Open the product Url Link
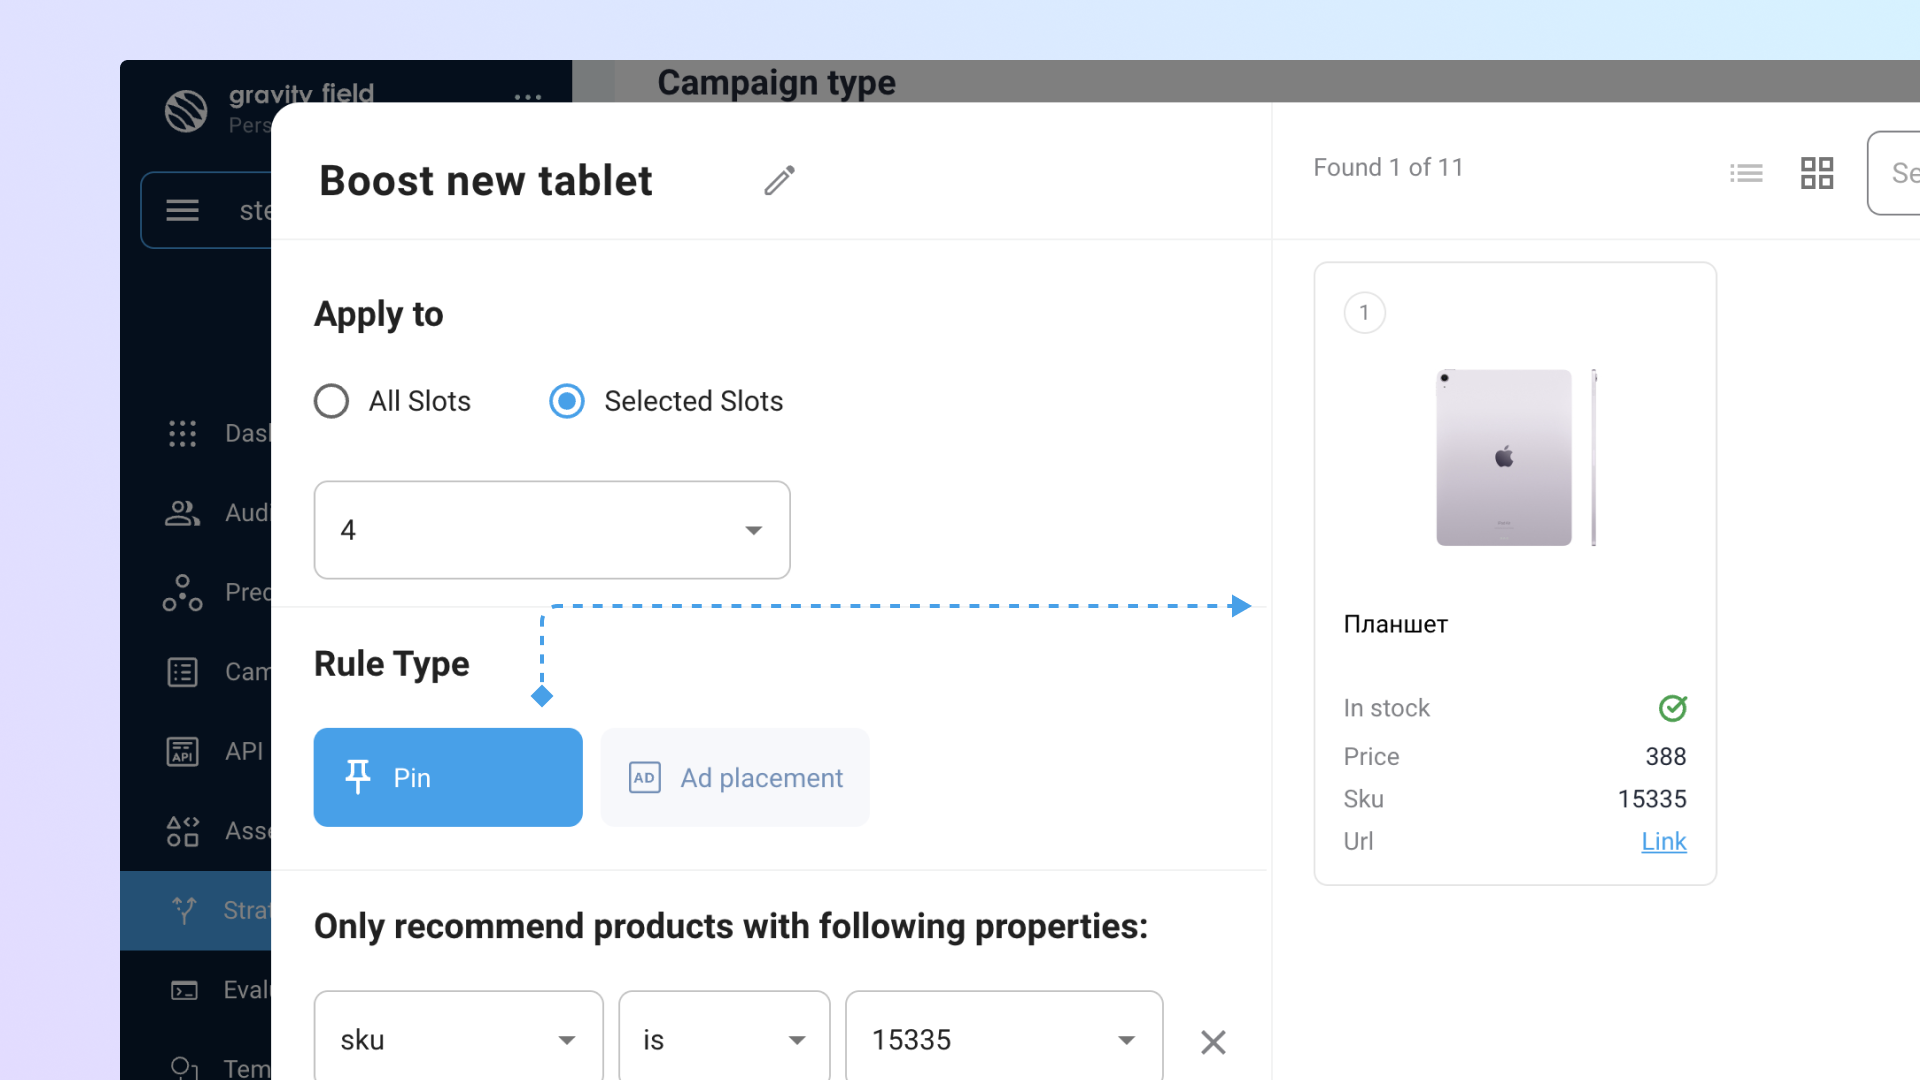 coord(1663,841)
